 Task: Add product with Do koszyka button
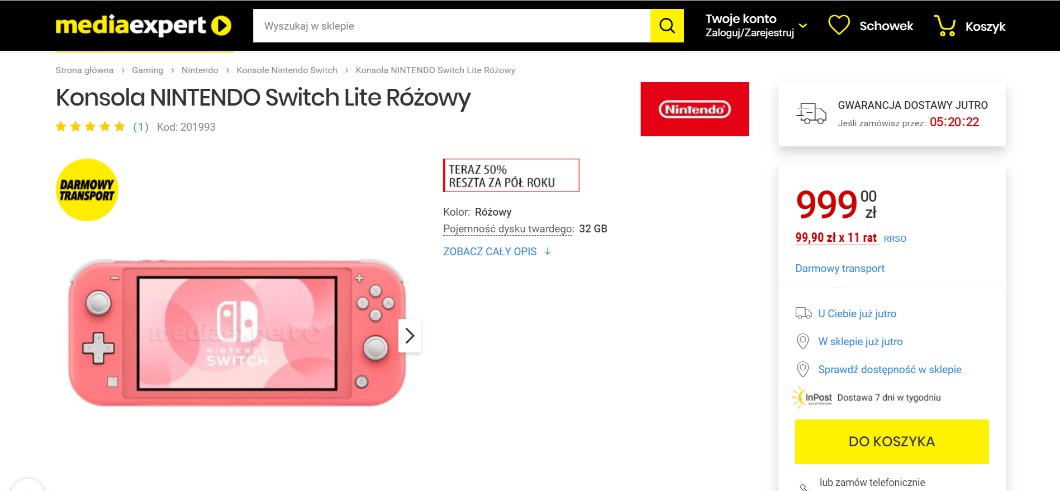point(891,441)
